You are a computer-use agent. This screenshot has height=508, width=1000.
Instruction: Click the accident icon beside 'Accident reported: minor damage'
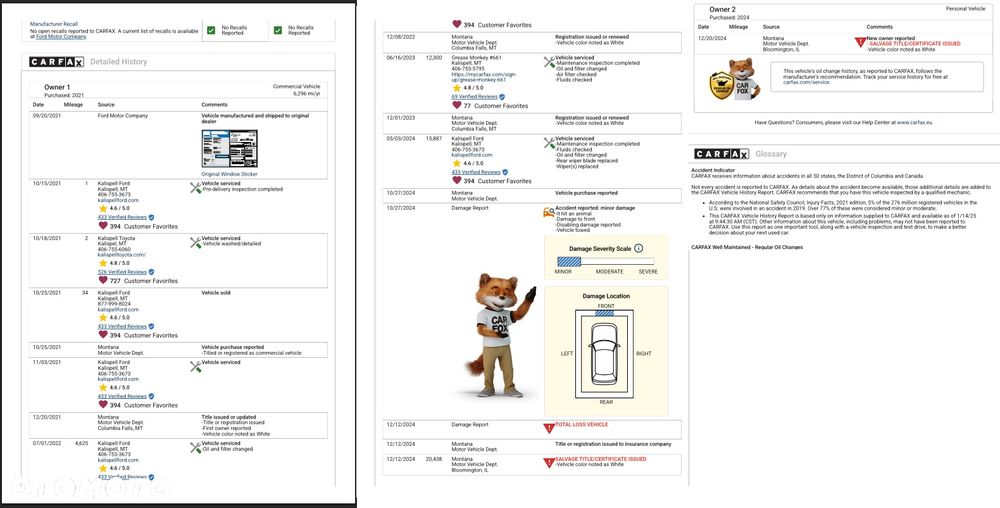coord(548,212)
